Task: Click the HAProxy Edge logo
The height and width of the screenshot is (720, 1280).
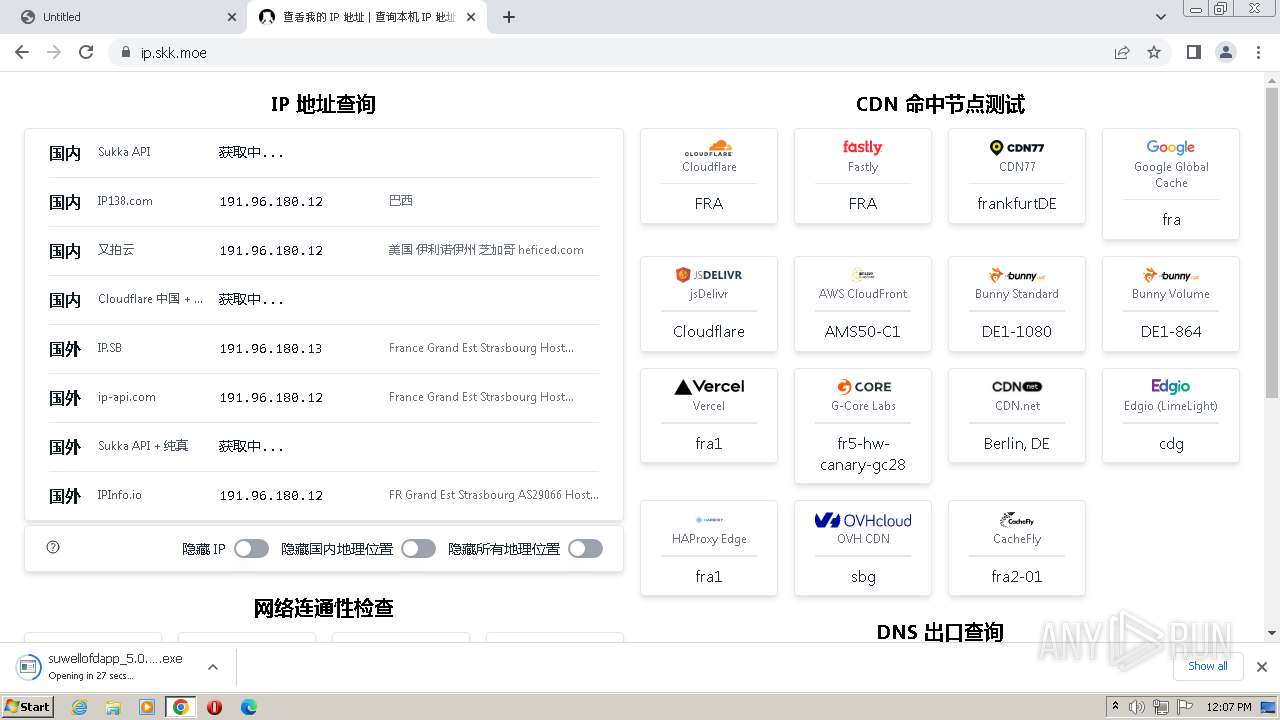Action: point(709,520)
